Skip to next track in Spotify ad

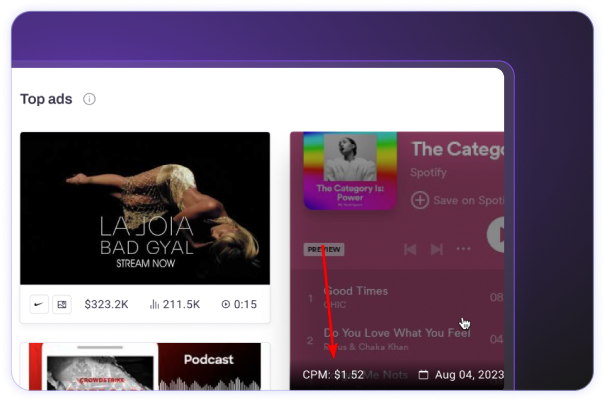point(437,249)
